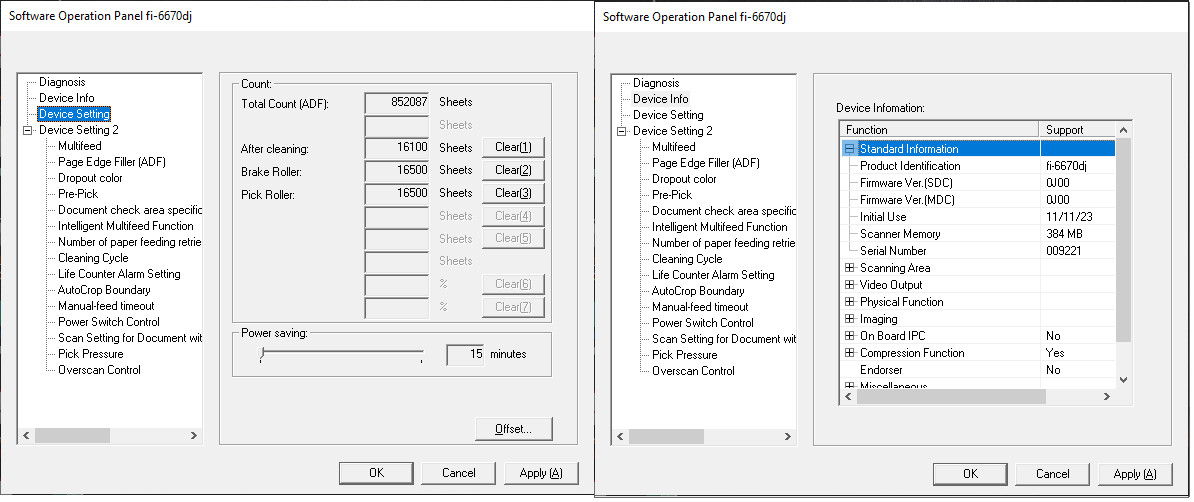Open Cleaning Cycle in left window
The width and height of the screenshot is (1194, 502).
tap(93, 258)
